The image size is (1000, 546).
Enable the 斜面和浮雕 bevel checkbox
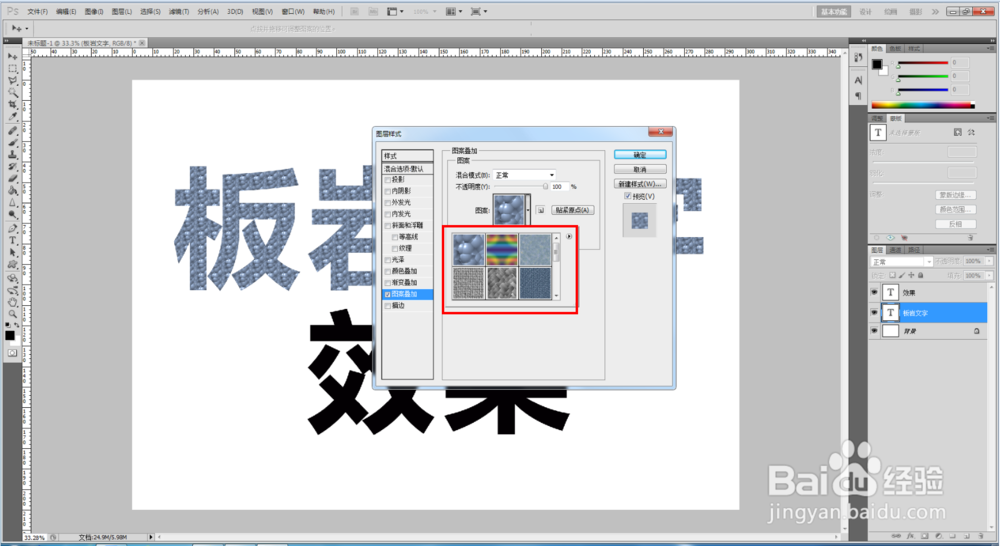pyautogui.click(x=388, y=226)
